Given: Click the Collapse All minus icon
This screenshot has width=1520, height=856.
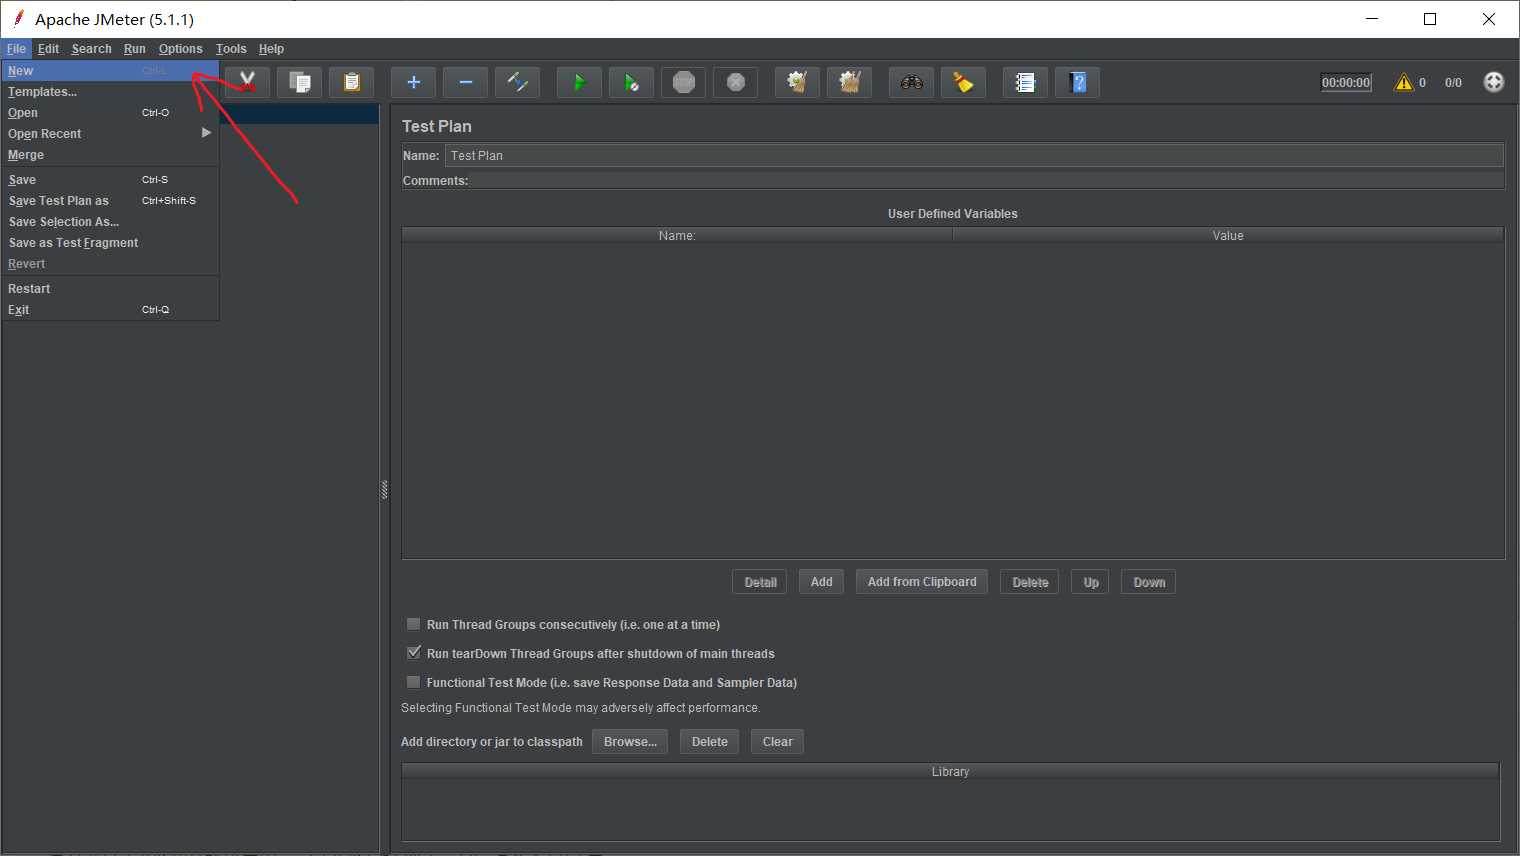Looking at the screenshot, I should click(x=465, y=82).
